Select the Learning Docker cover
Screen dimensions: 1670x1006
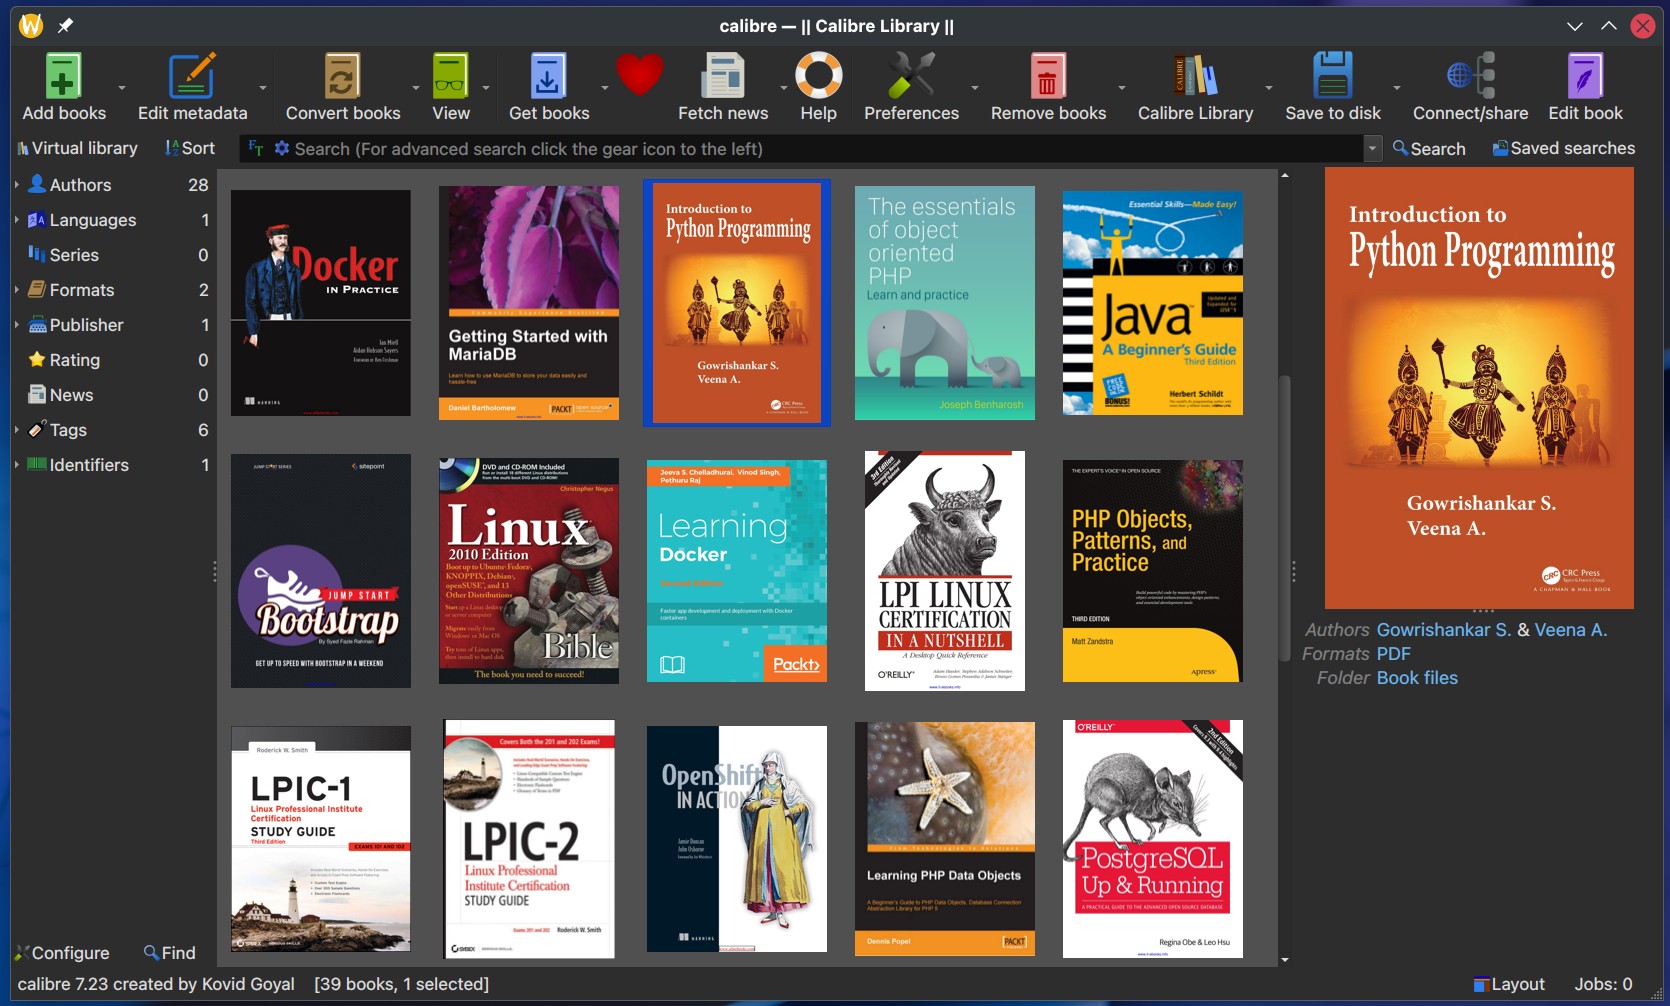tap(736, 571)
